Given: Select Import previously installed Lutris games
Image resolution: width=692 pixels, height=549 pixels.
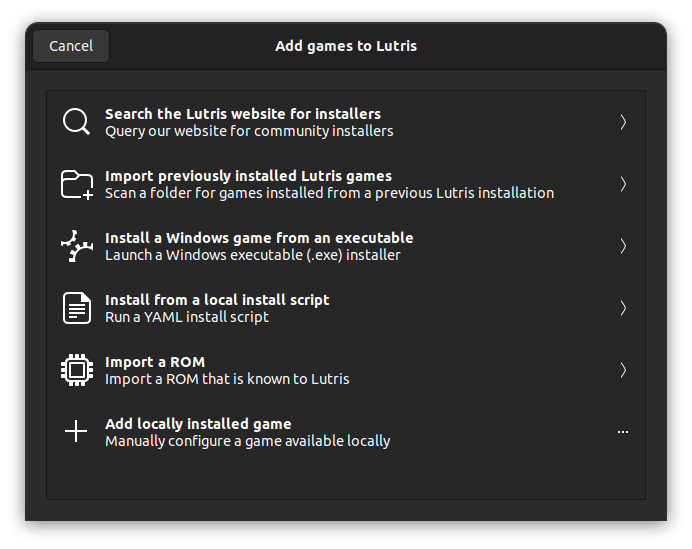Looking at the screenshot, I should point(248,176).
